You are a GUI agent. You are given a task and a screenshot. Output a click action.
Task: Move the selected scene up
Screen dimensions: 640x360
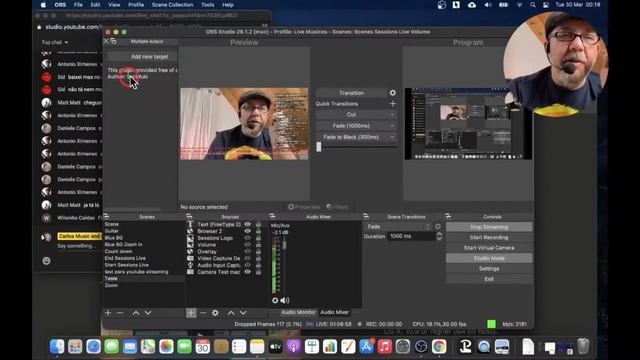(x=136, y=313)
